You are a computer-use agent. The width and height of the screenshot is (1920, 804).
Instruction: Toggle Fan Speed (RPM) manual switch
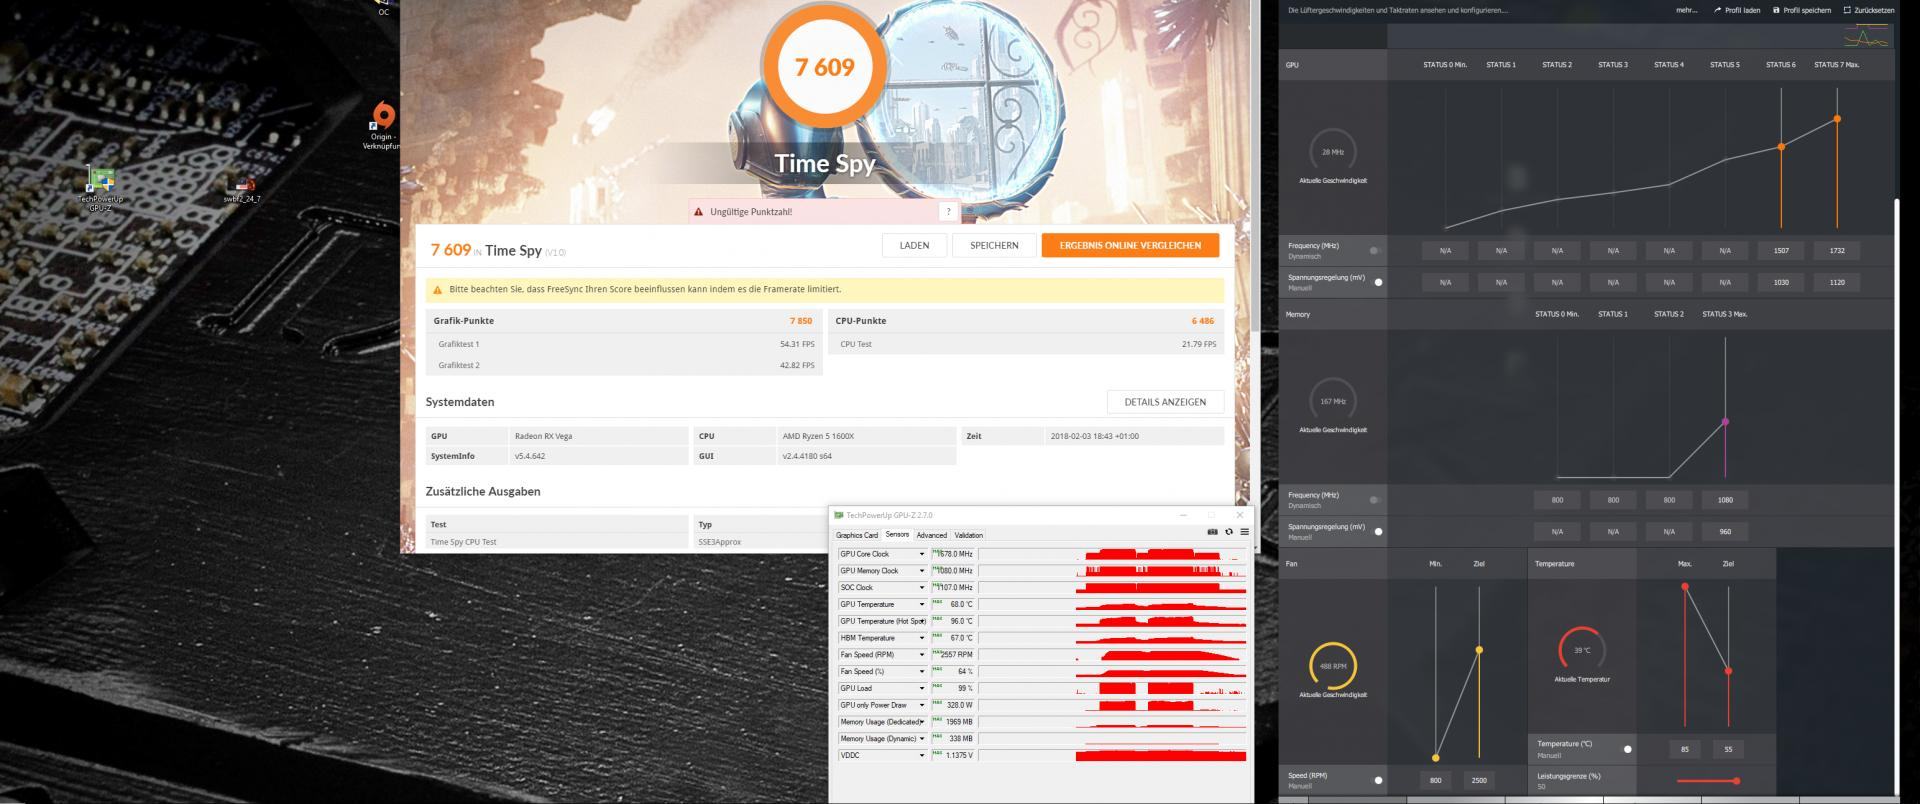1376,780
